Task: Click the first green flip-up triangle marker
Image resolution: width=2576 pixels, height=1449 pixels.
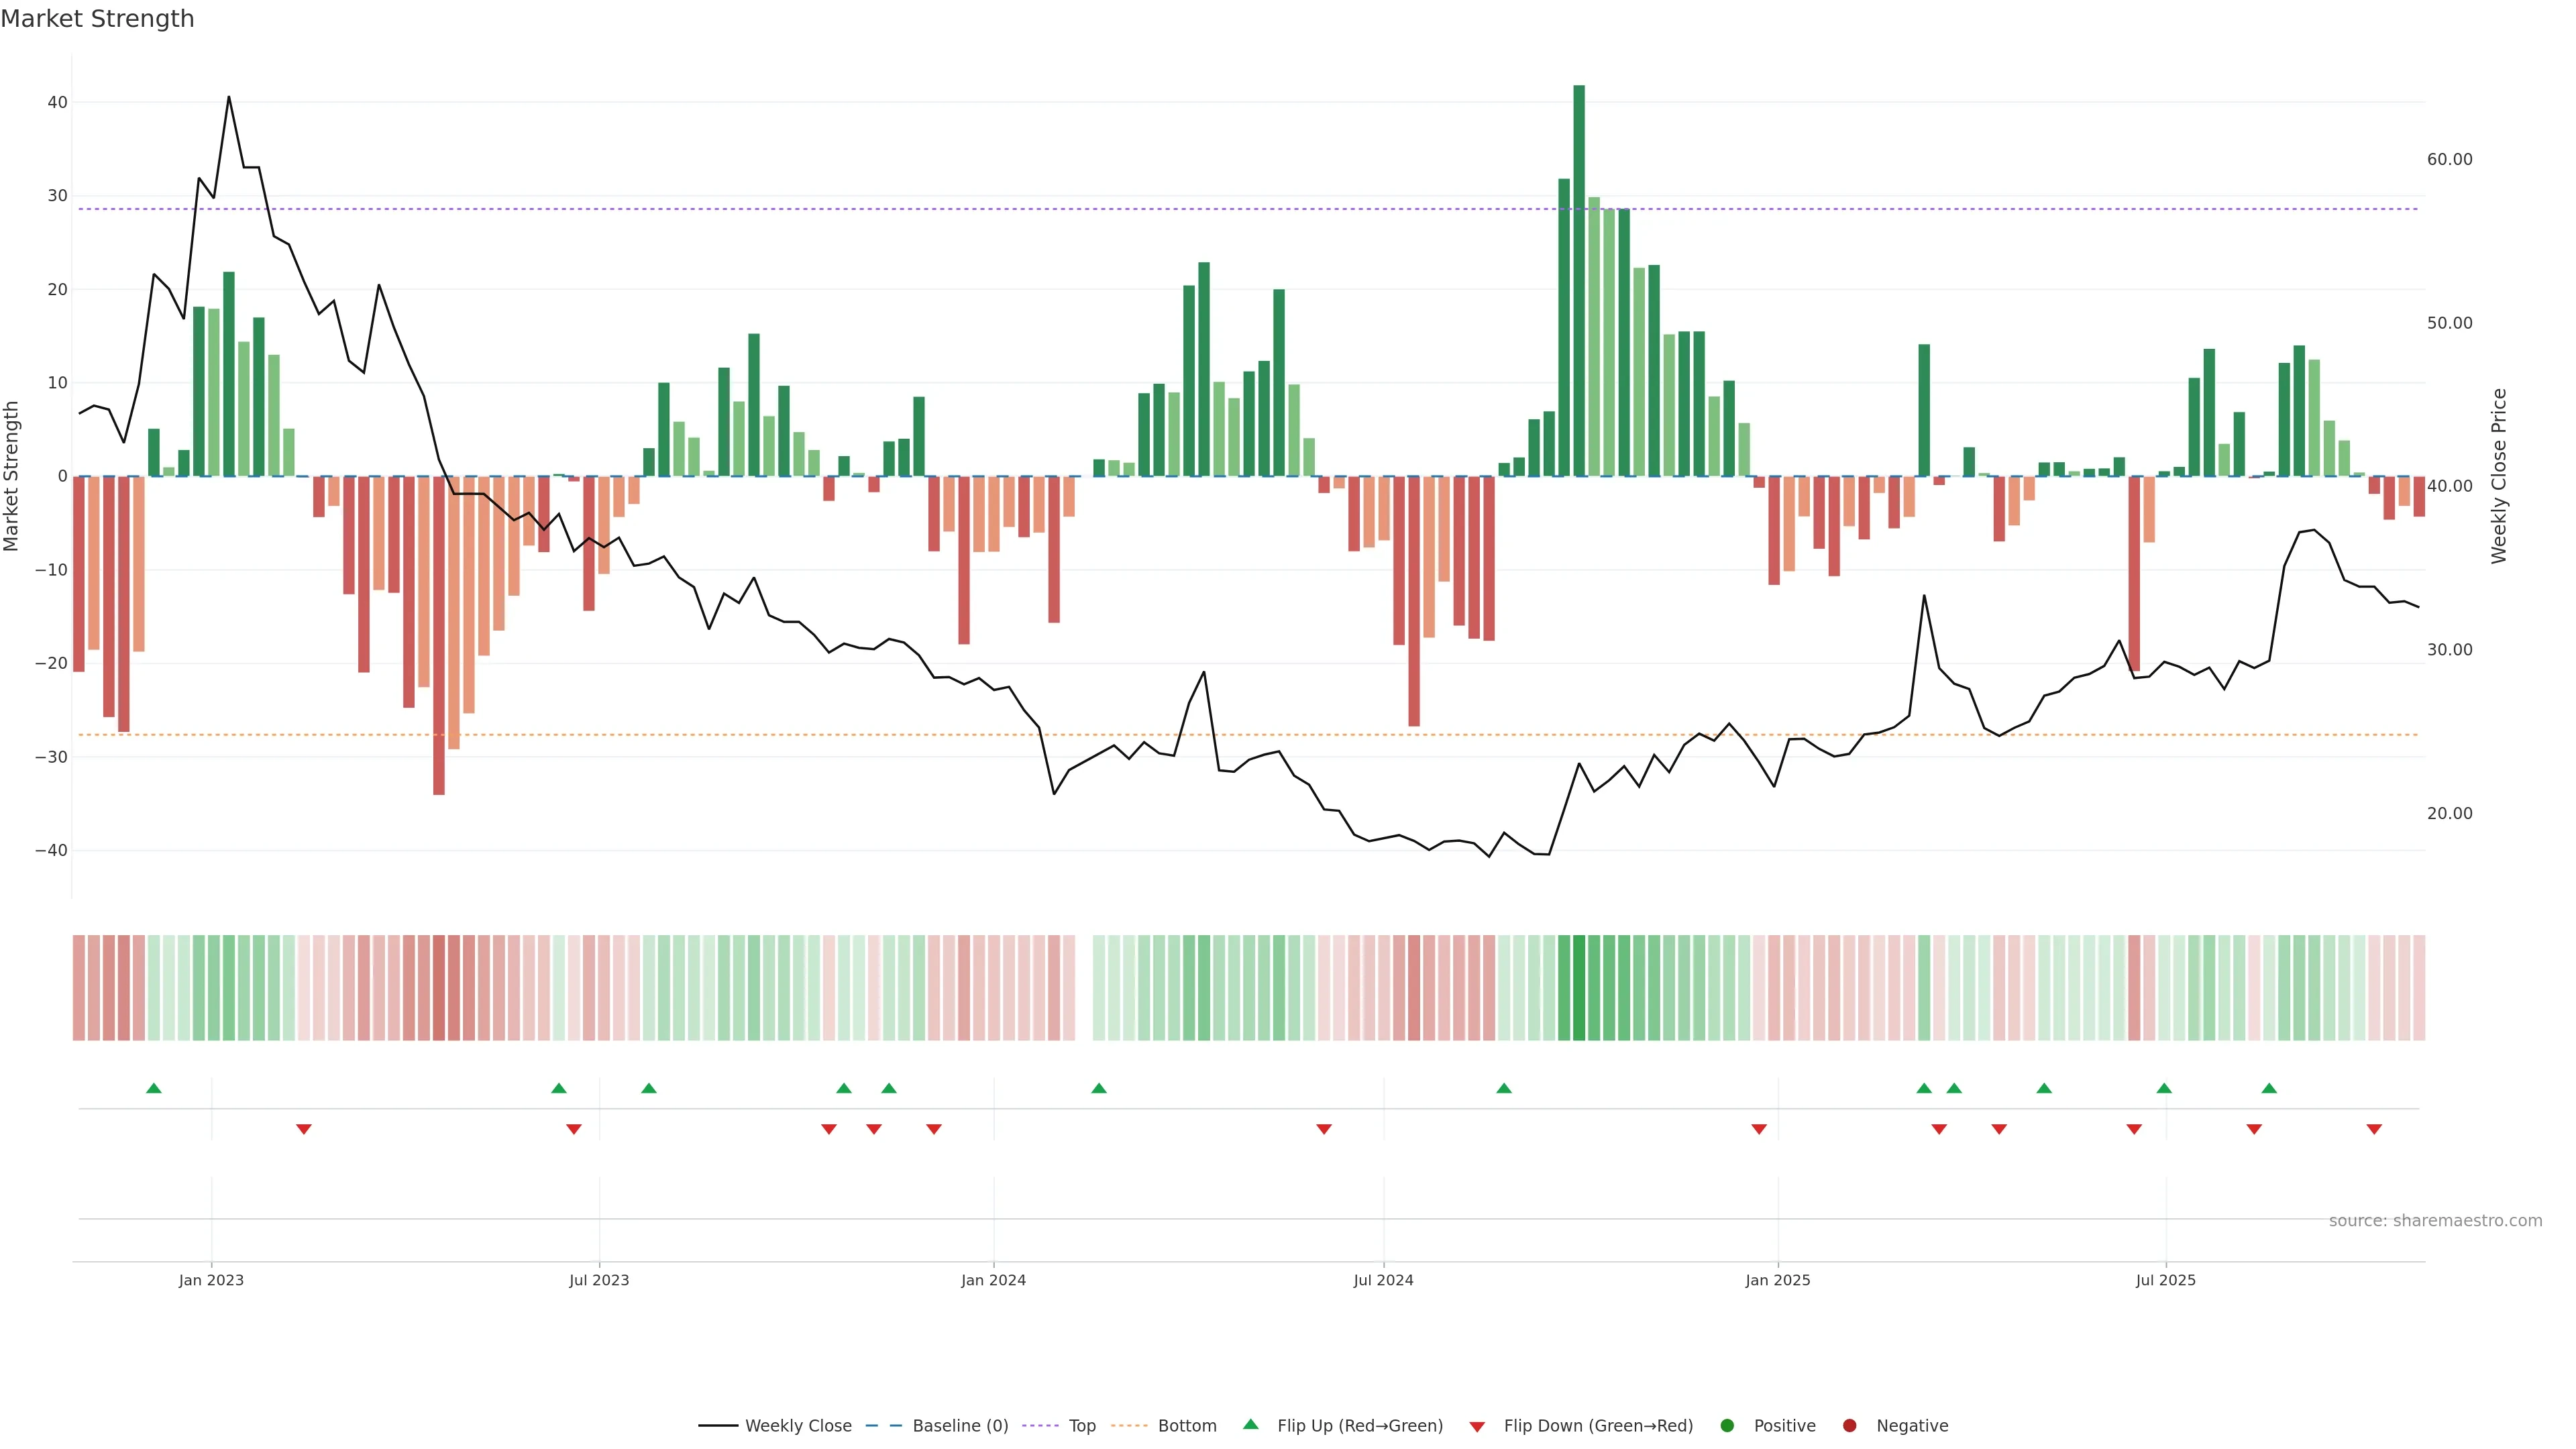Action: point(154,1088)
